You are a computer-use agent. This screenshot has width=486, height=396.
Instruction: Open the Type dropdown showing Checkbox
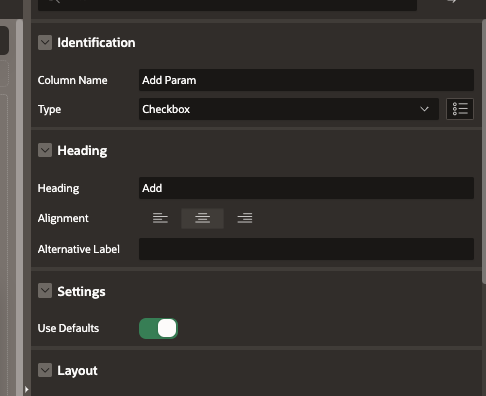pyautogui.click(x=289, y=109)
